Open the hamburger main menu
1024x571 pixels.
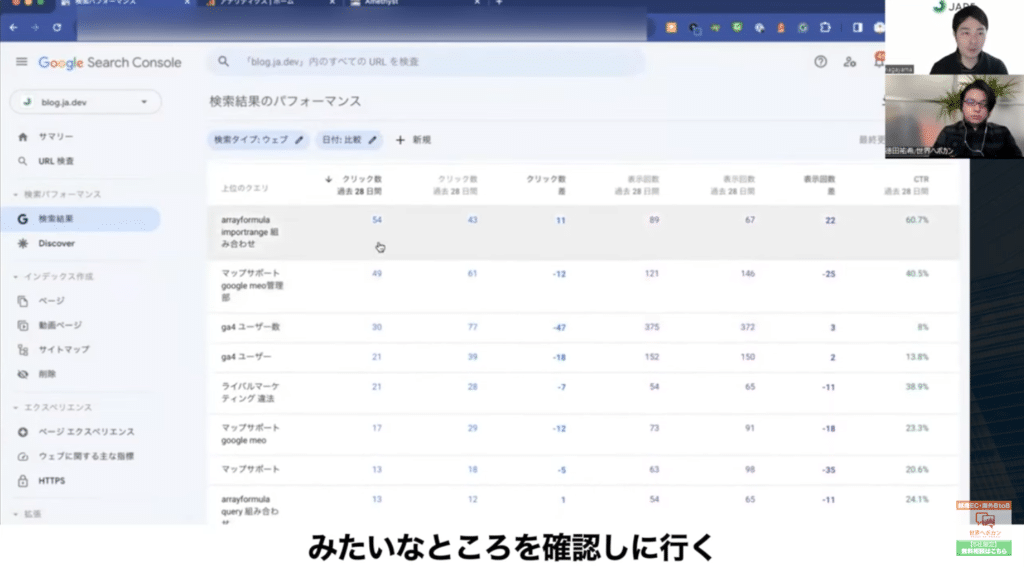[x=22, y=62]
